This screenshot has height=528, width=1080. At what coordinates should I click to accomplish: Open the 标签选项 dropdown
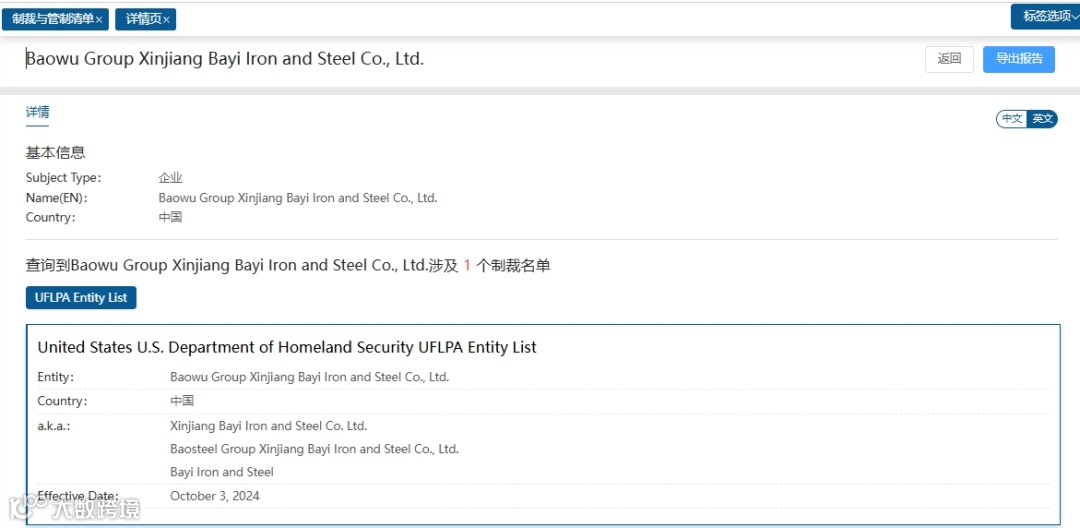1046,17
